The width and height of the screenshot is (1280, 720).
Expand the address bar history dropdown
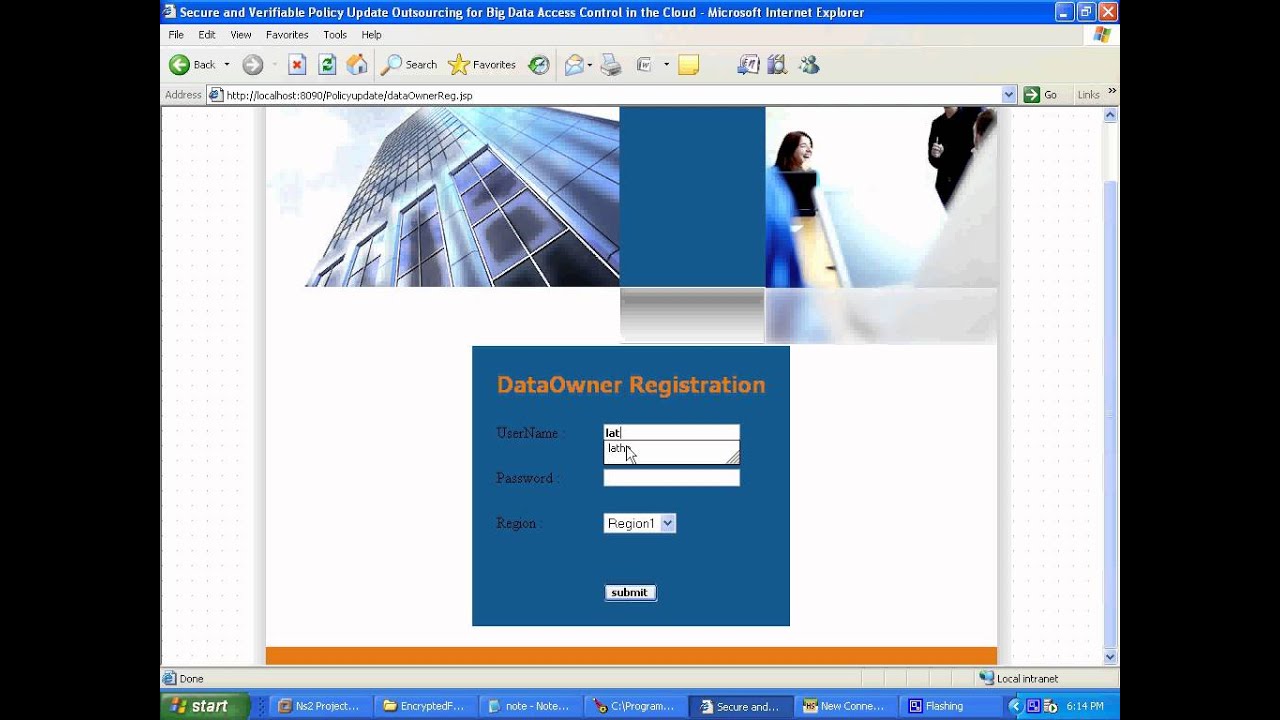click(x=1009, y=95)
